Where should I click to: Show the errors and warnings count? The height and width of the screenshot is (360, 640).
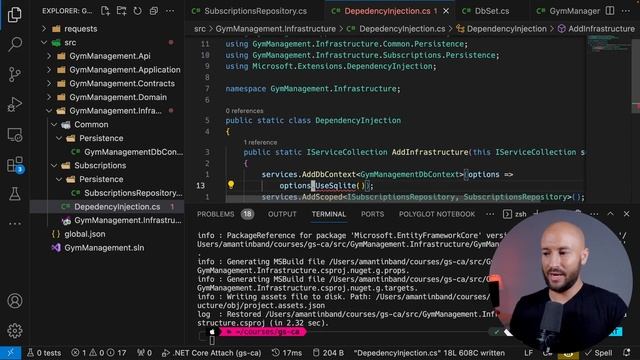98,353
